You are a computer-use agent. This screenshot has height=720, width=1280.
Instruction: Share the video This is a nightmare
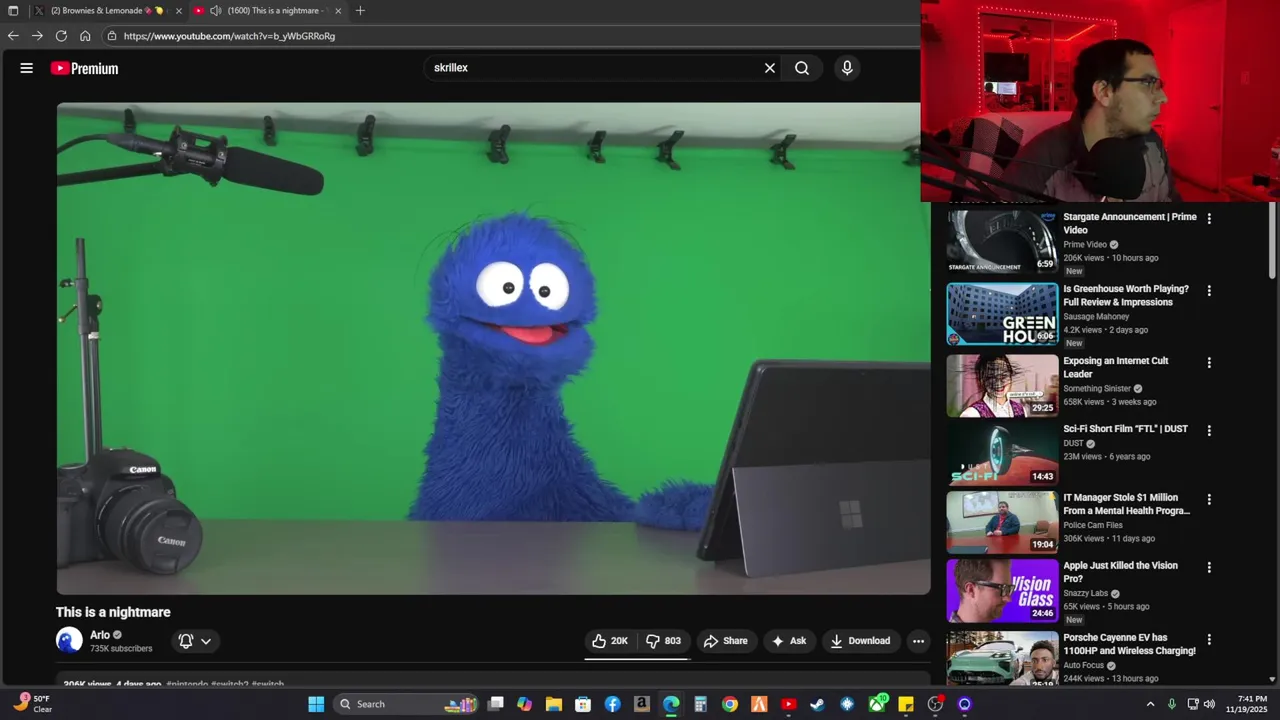pyautogui.click(x=726, y=641)
